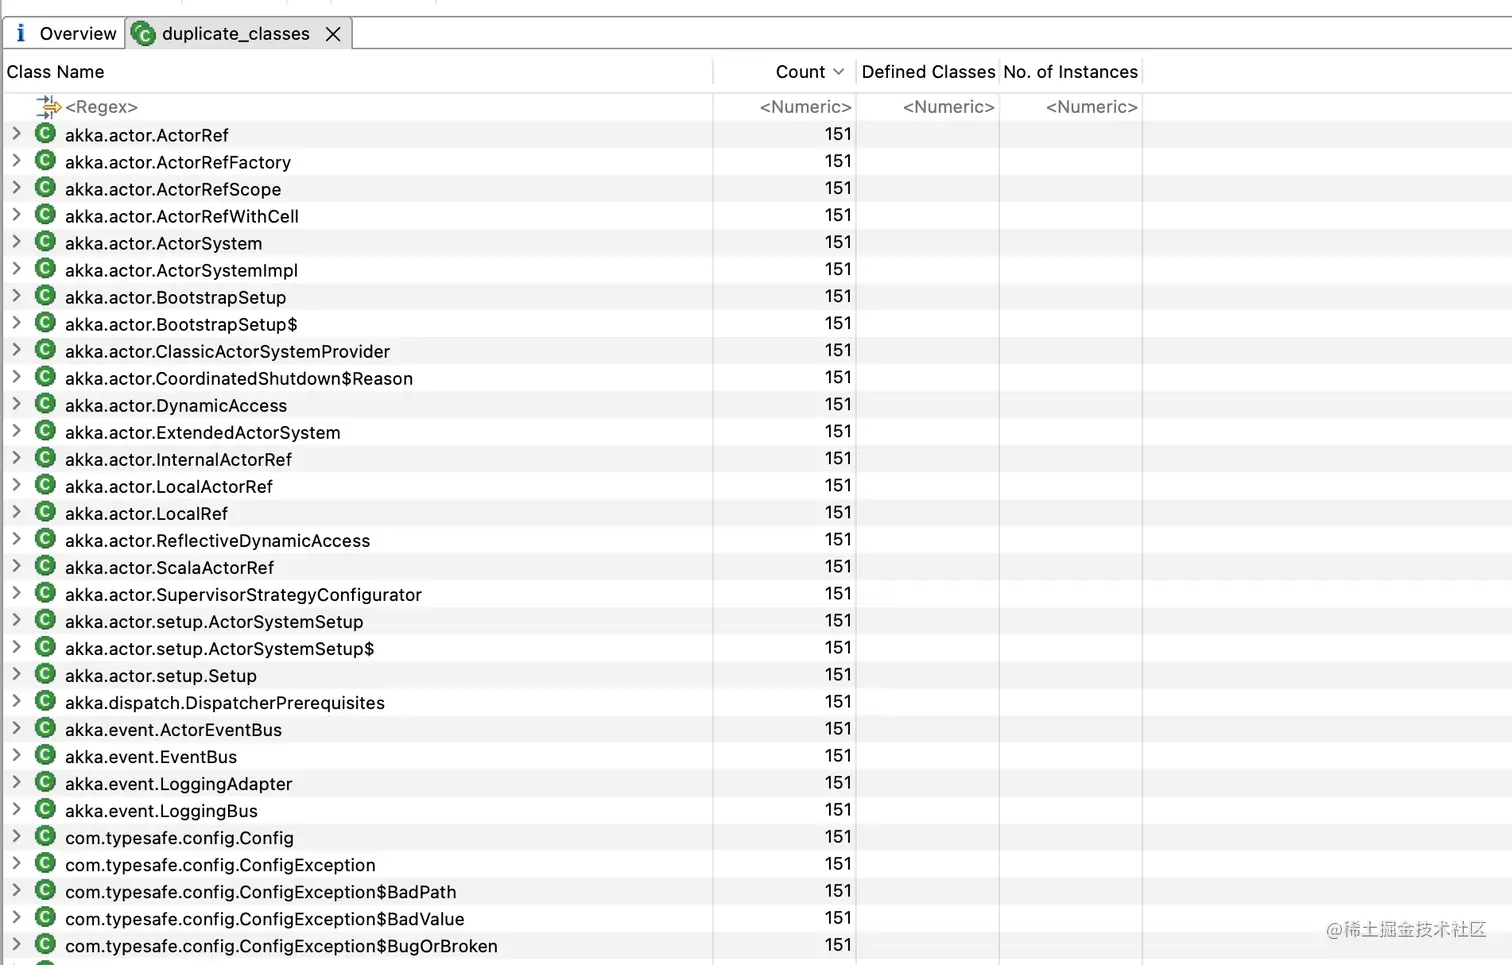Expand the com.typesafe.config.ConfigException row
This screenshot has width=1512, height=965.
click(16, 862)
